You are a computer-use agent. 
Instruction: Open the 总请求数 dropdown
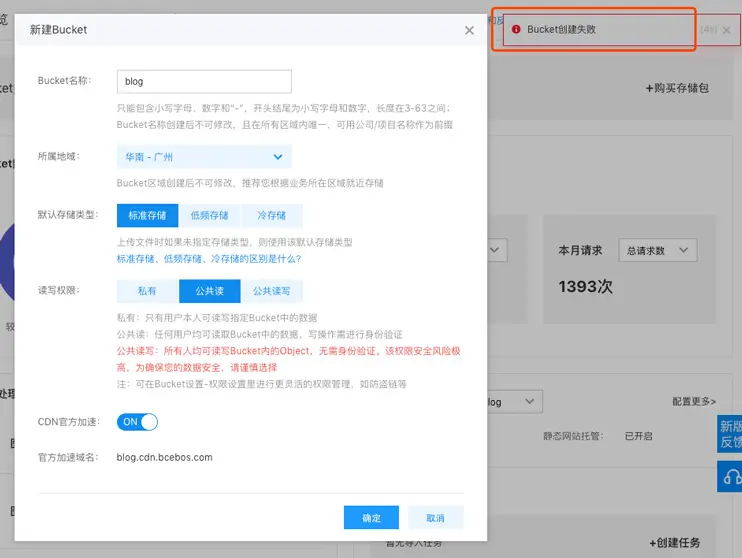click(x=657, y=250)
